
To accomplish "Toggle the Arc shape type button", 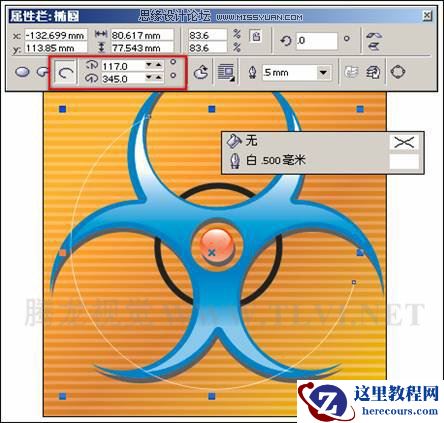I will pos(65,72).
